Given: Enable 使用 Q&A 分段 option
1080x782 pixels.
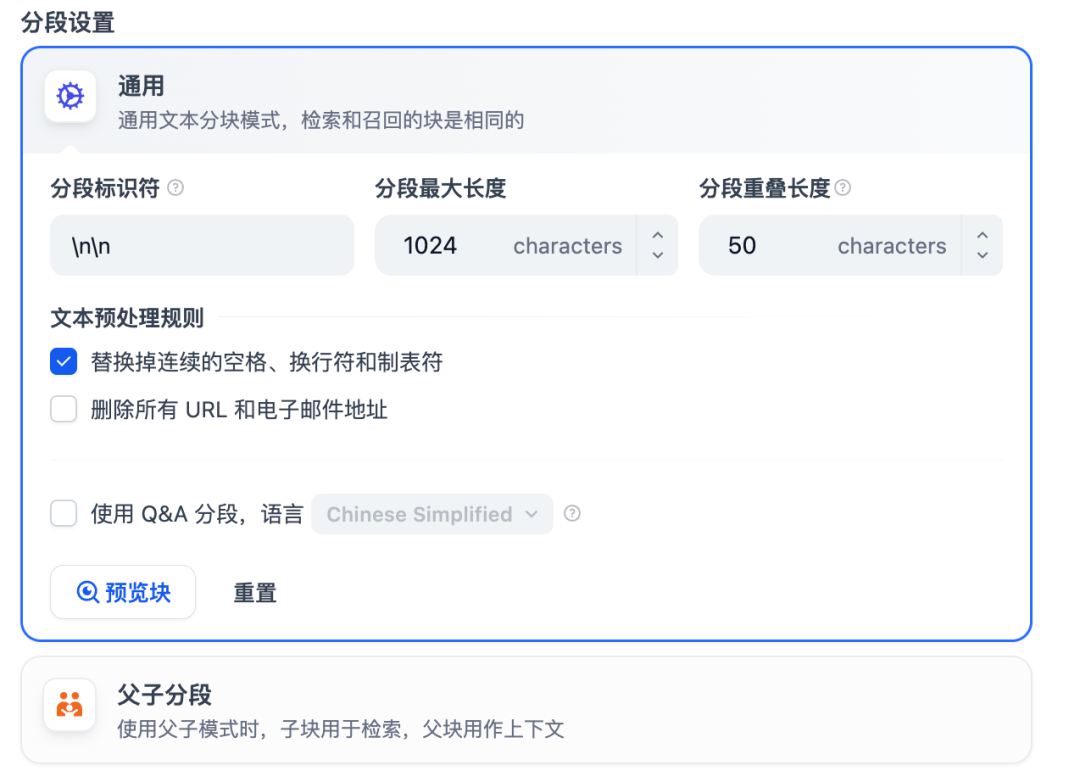Looking at the screenshot, I should point(63,513).
